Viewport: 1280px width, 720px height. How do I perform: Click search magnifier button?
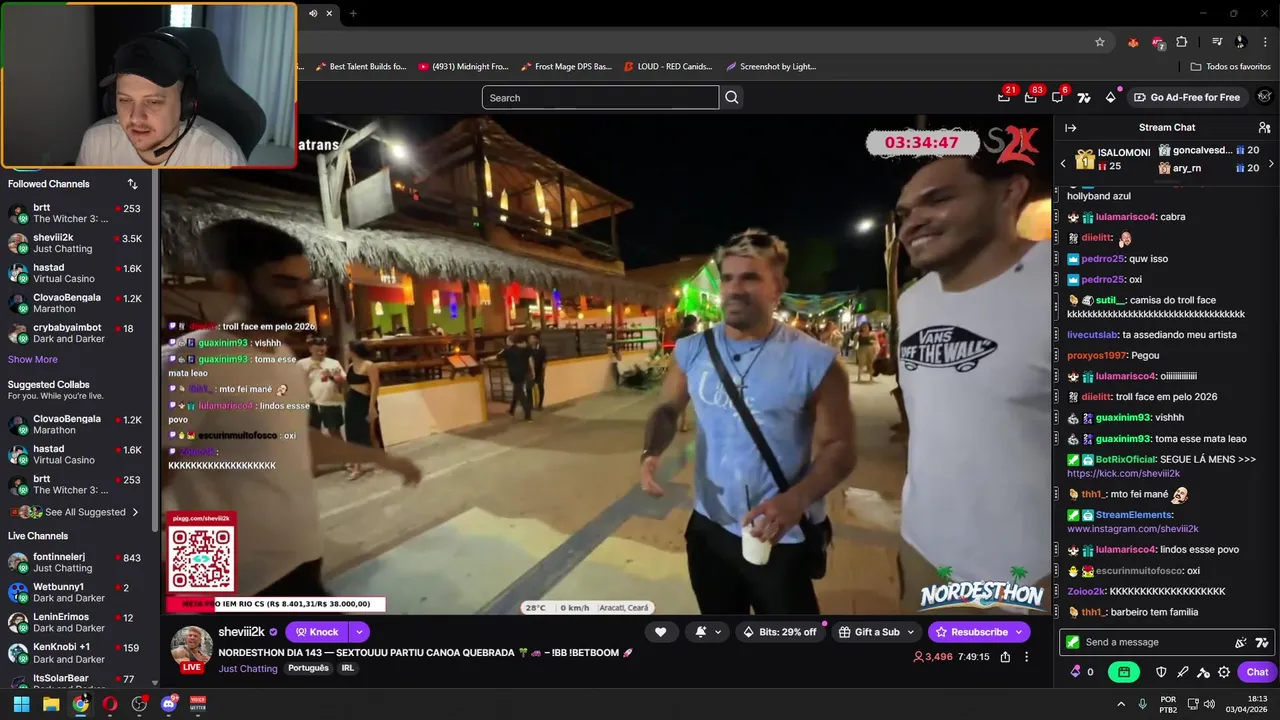pyautogui.click(x=732, y=97)
